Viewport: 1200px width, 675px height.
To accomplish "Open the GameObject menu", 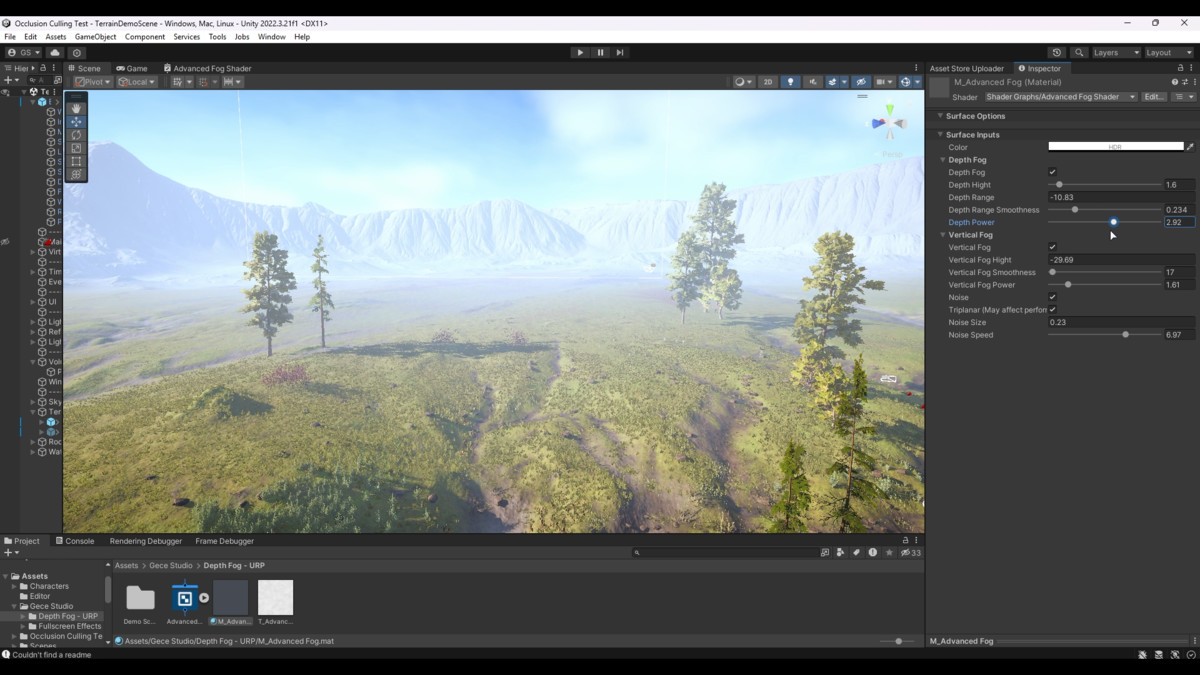I will 95,37.
